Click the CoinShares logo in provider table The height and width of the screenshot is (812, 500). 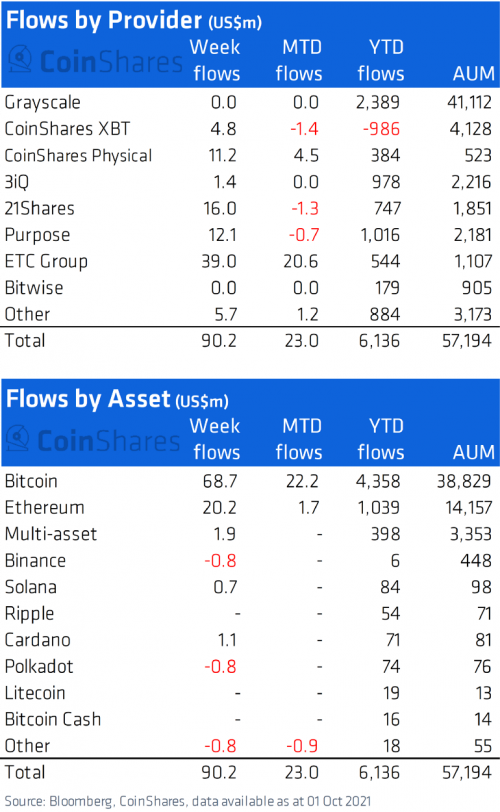pos(96,61)
